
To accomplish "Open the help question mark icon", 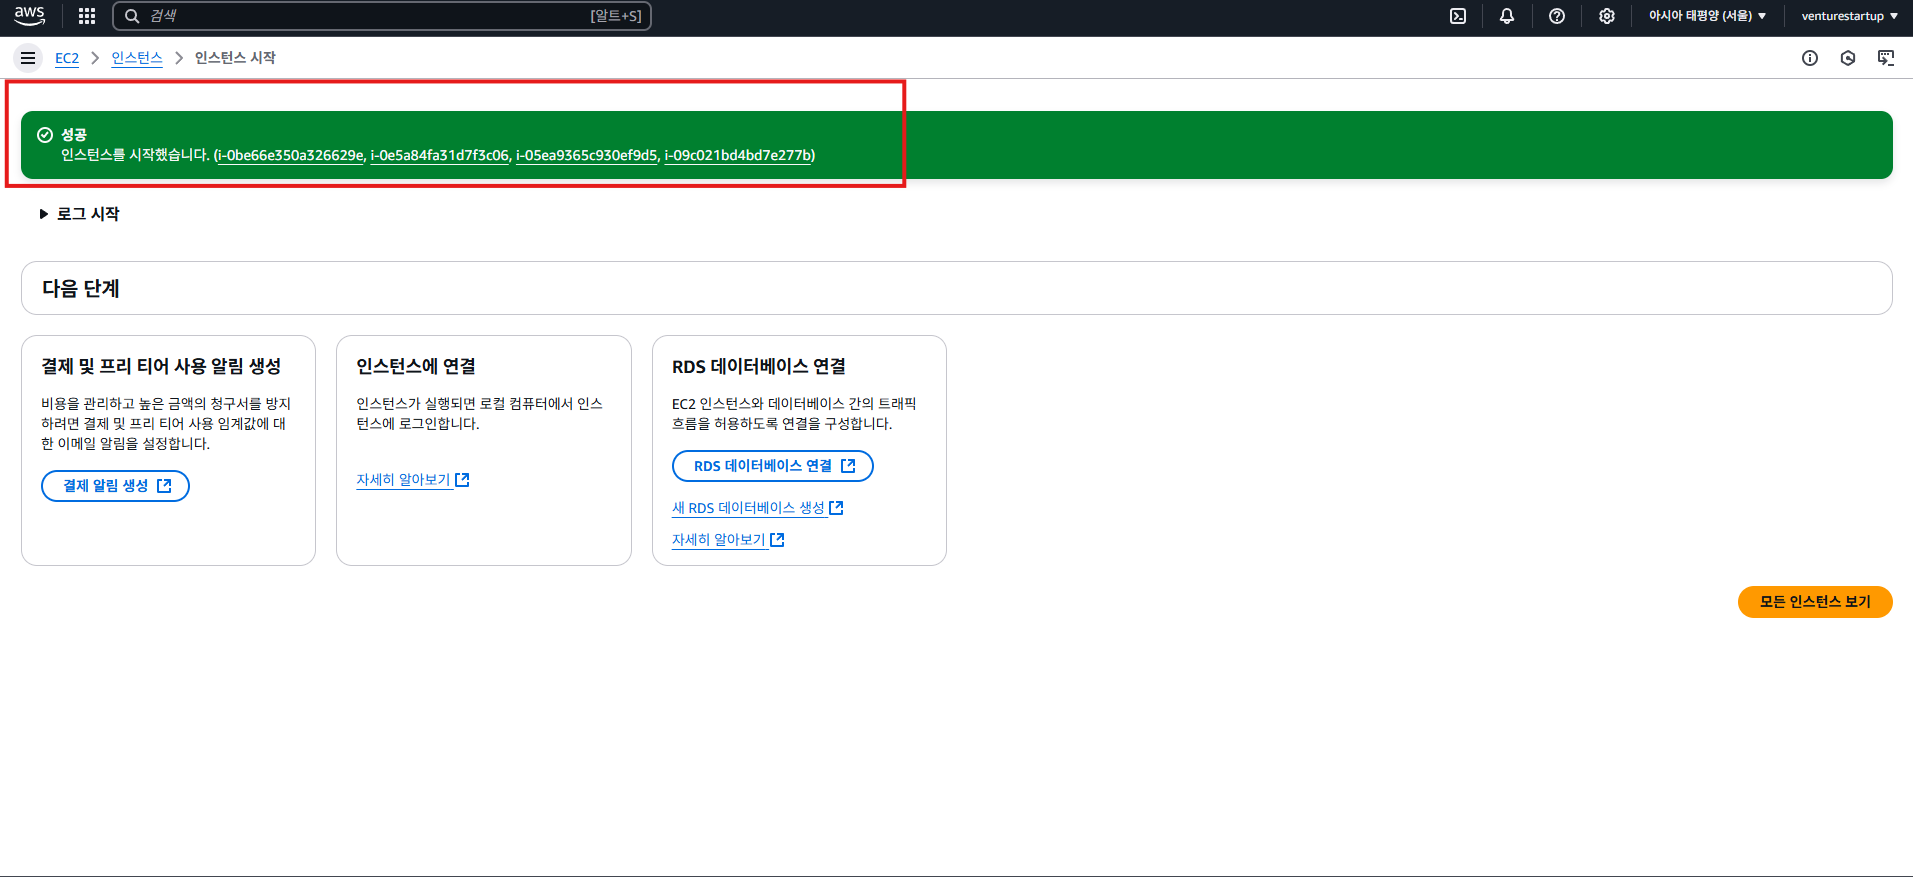I will coord(1557,16).
